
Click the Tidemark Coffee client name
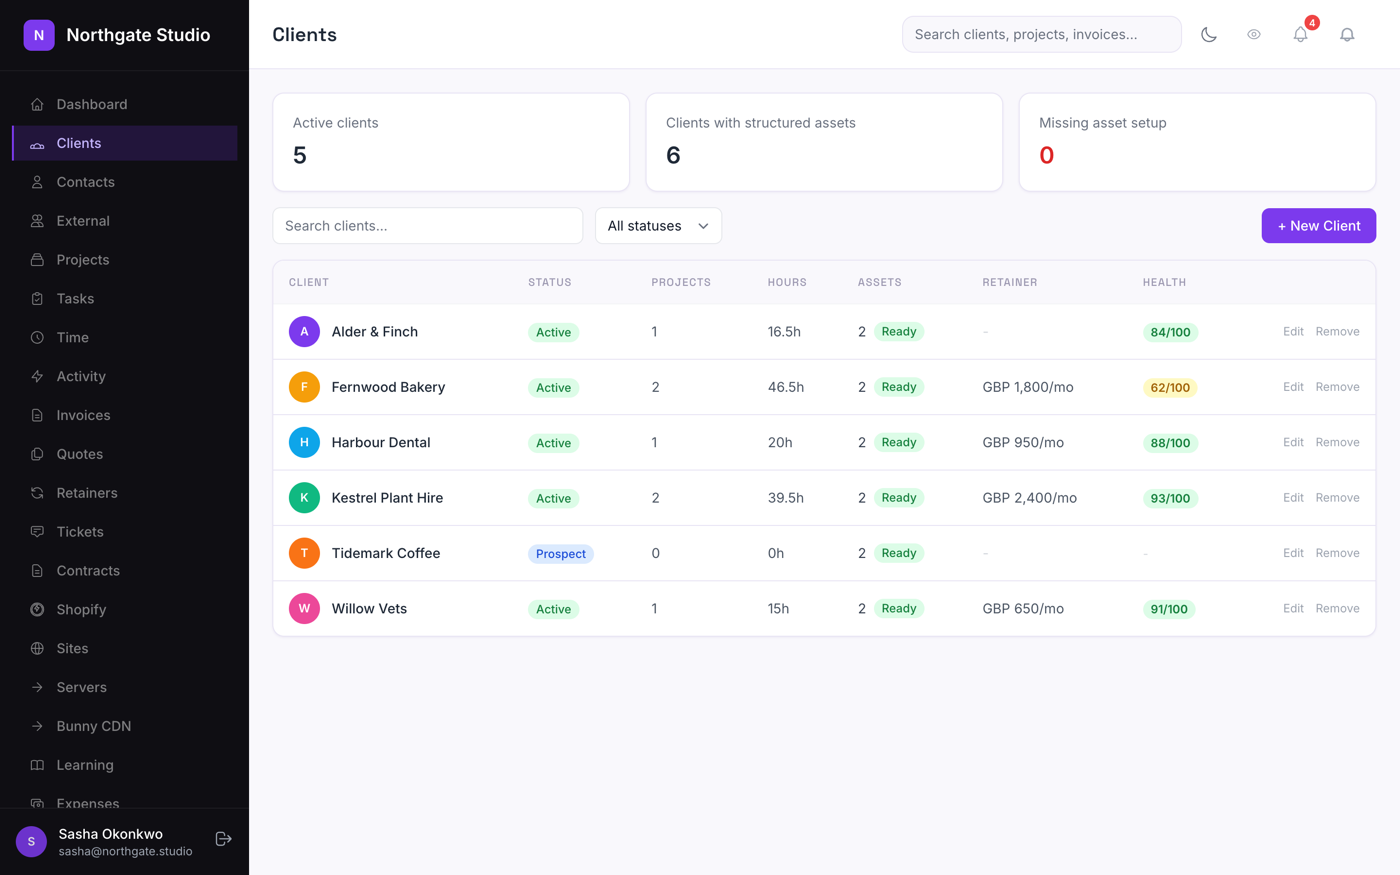386,553
